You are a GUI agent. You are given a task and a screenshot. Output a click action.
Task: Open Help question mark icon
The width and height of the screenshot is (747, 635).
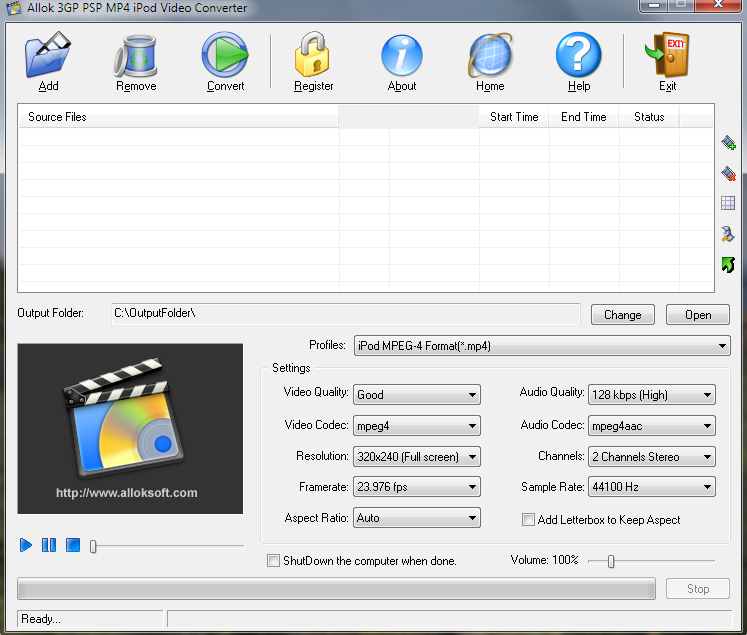click(578, 55)
